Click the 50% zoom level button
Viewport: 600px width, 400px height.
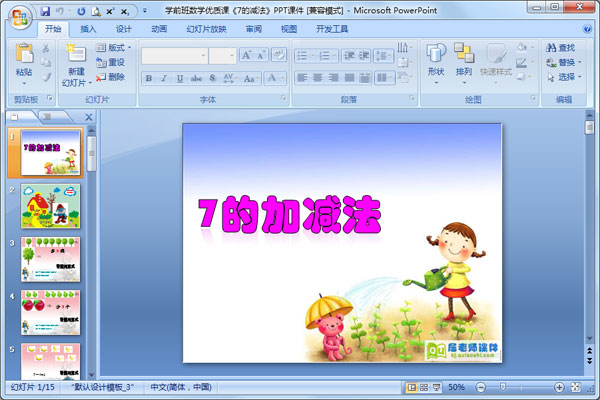click(x=456, y=387)
